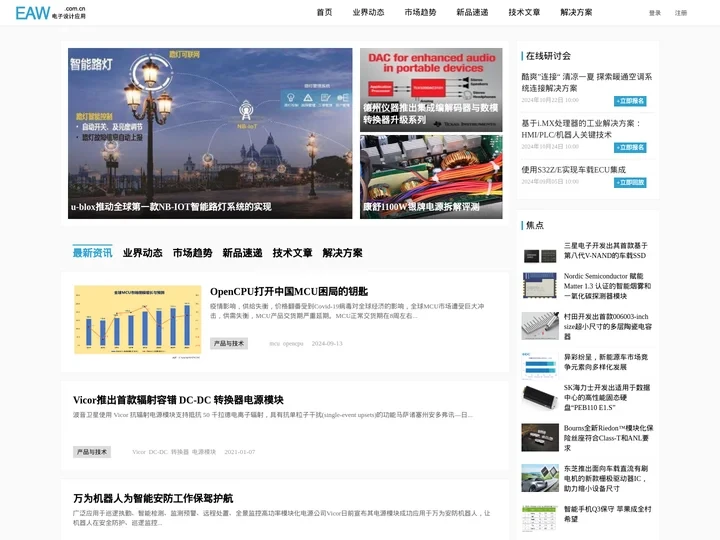This screenshot has height=540, width=720.
Task: Click the opencpu tag link
Action: coord(293,343)
